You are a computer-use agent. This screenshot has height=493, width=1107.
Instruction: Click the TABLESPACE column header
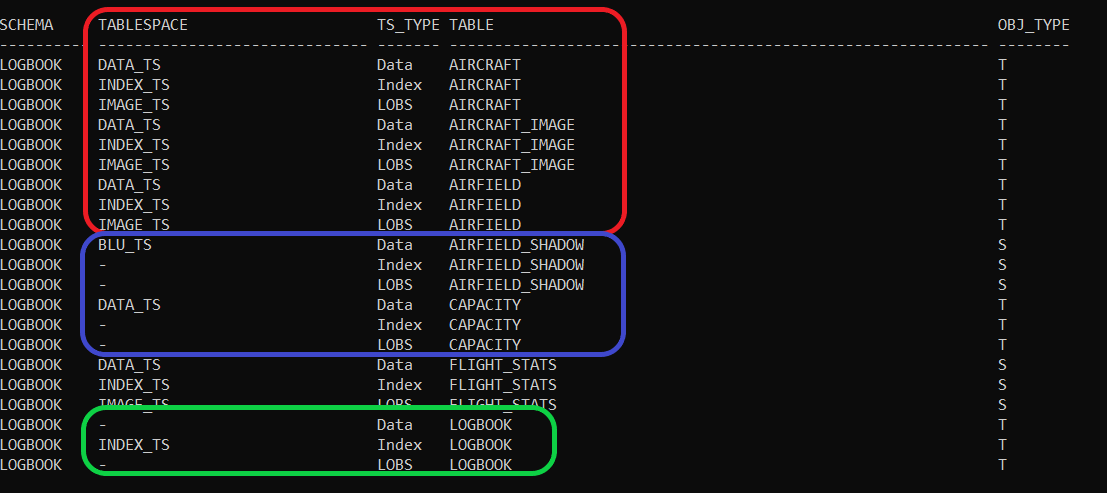[143, 25]
